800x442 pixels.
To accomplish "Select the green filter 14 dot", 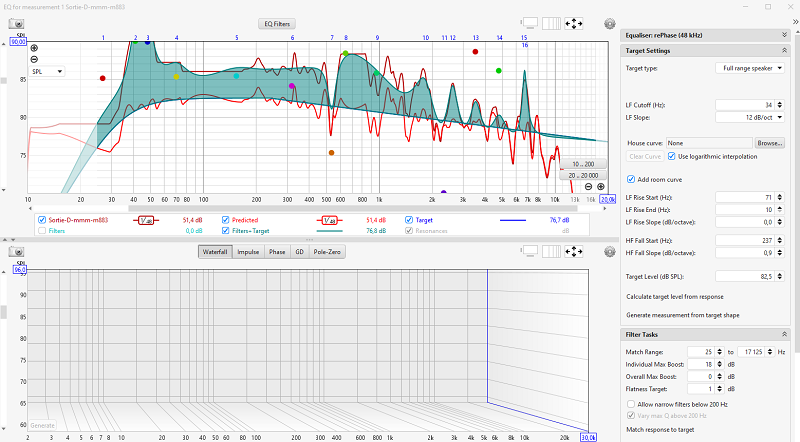I will coord(498,70).
